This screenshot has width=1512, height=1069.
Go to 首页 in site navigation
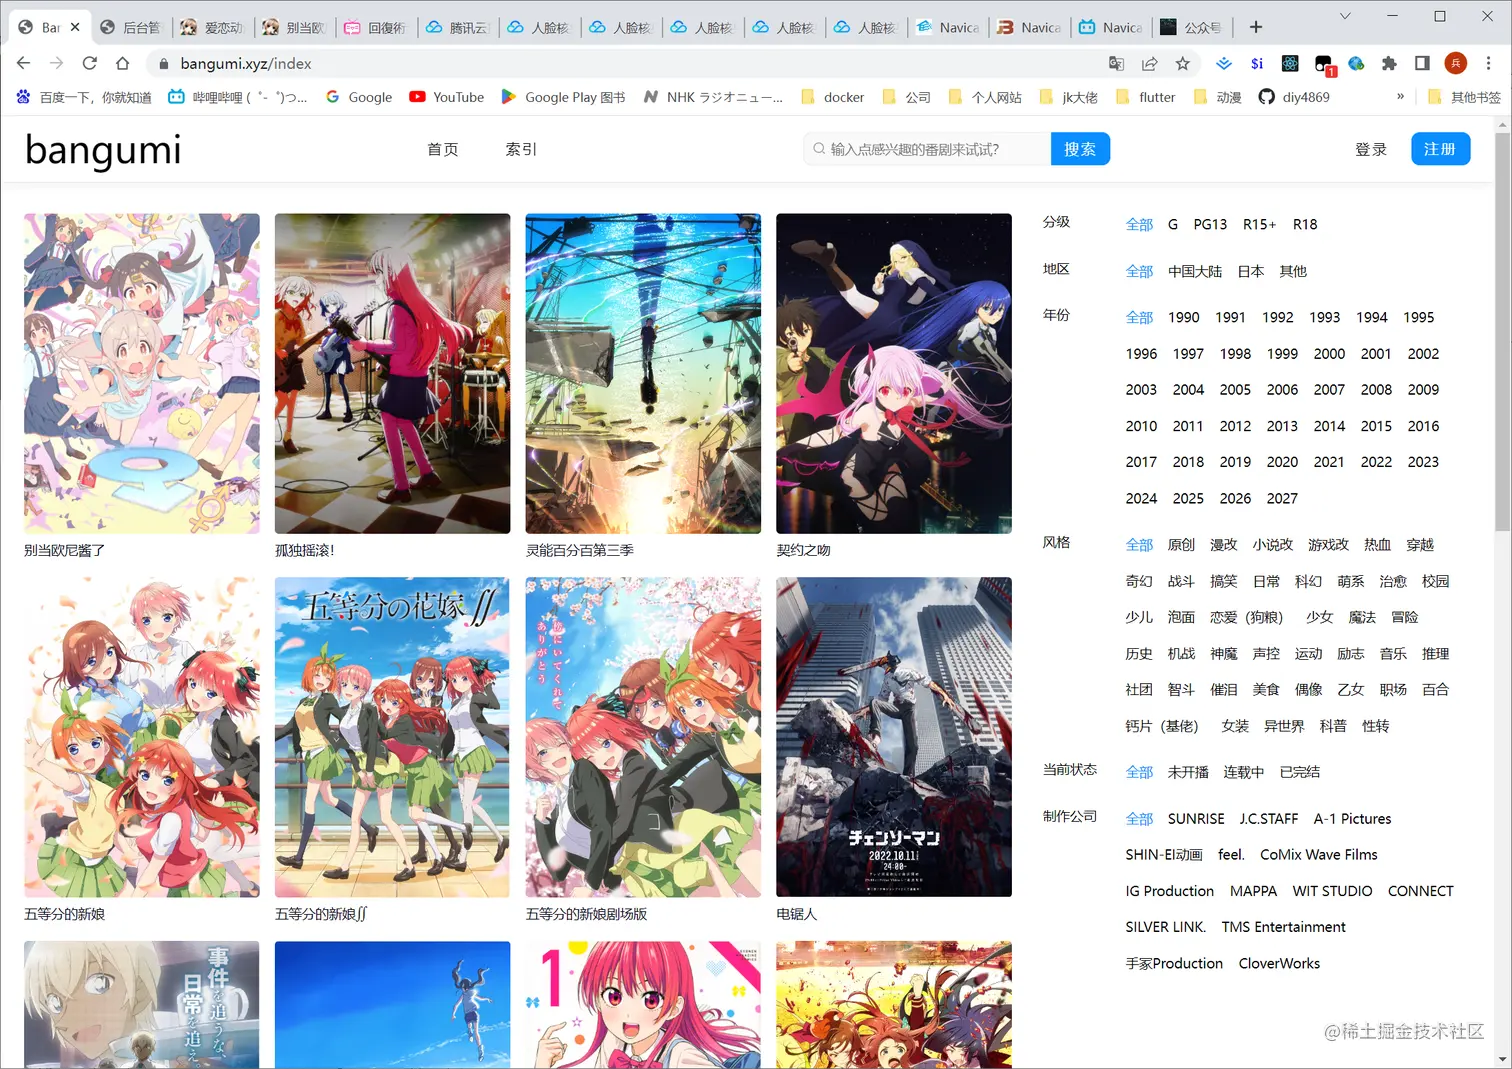tap(443, 149)
